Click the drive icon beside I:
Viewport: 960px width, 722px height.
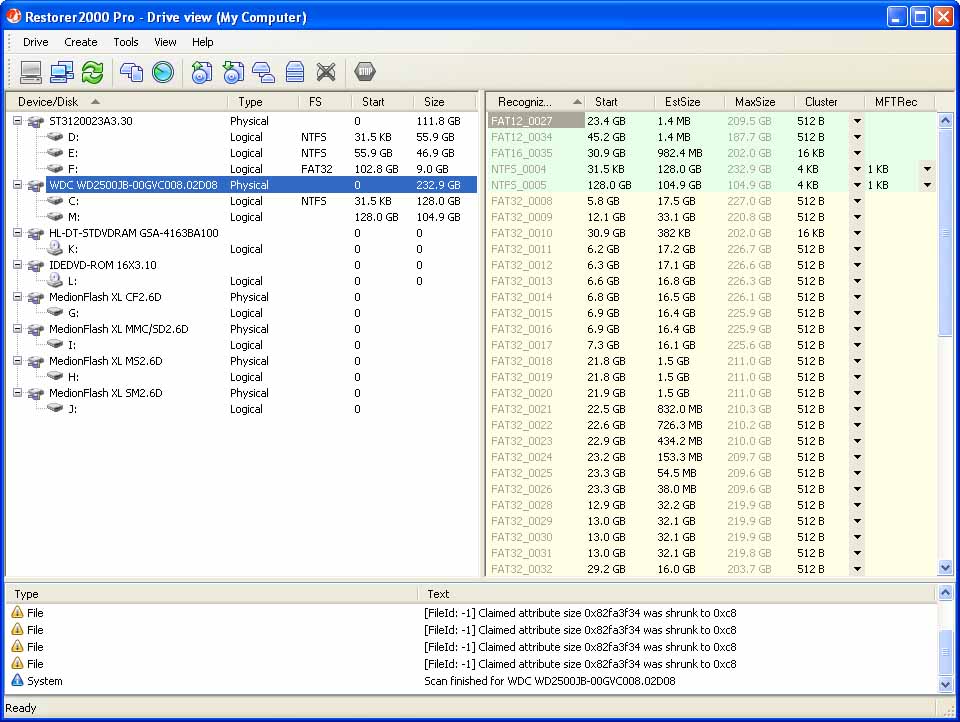pyautogui.click(x=55, y=344)
